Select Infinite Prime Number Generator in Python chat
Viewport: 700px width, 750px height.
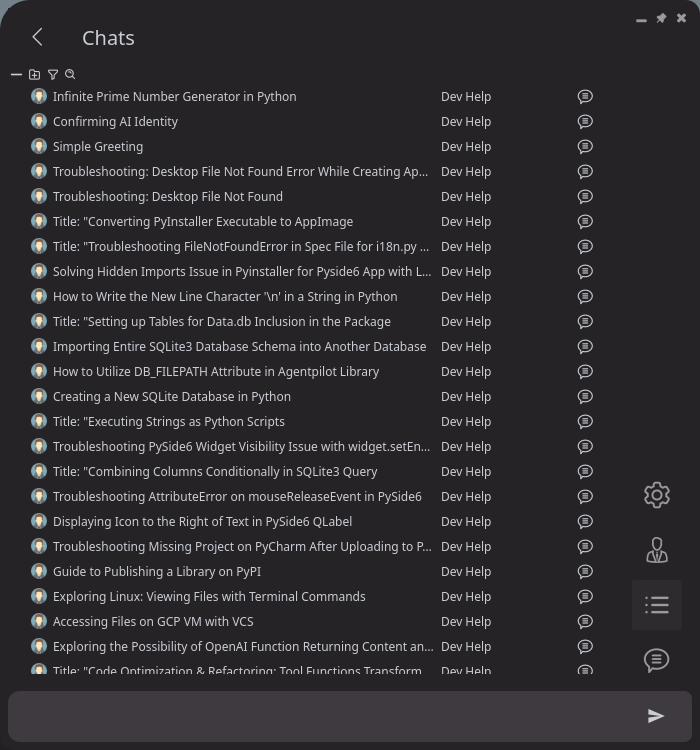click(174, 97)
